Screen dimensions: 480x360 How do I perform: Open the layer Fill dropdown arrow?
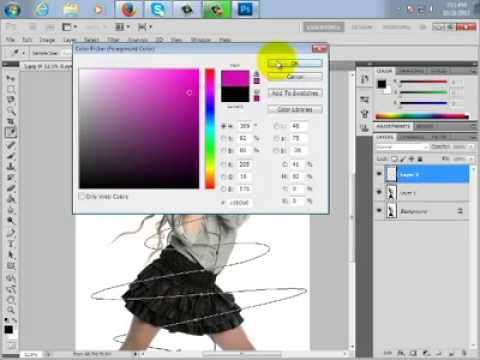click(471, 159)
